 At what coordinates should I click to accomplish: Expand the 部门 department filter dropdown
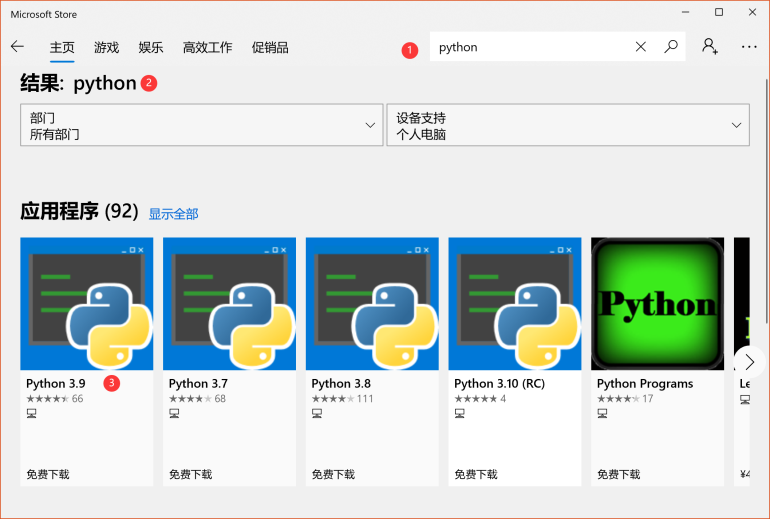[201, 125]
